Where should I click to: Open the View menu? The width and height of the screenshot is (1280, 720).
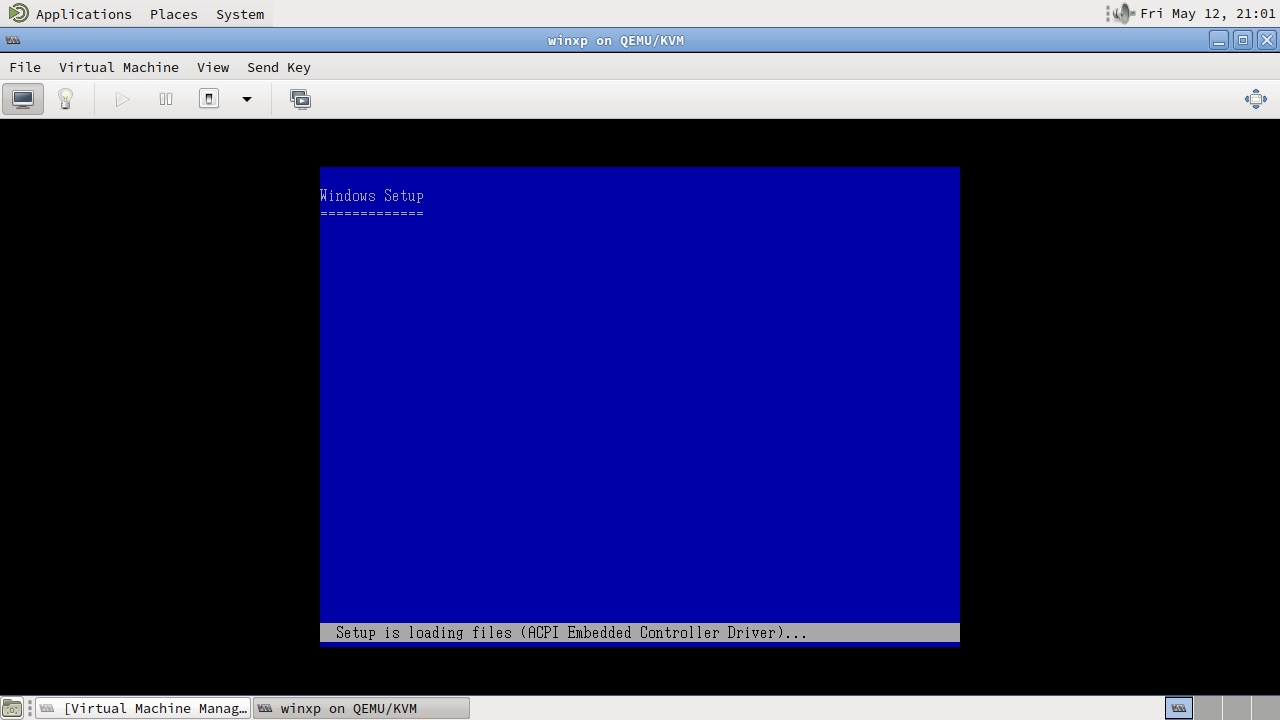pyautogui.click(x=213, y=67)
